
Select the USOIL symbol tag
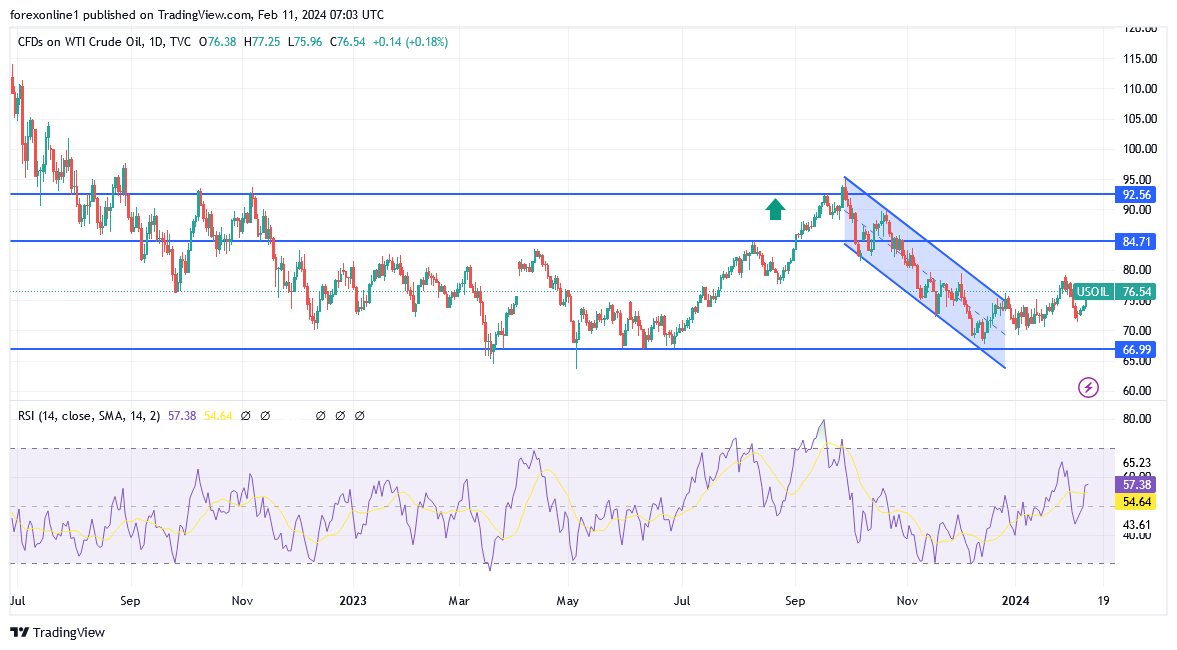point(1092,292)
